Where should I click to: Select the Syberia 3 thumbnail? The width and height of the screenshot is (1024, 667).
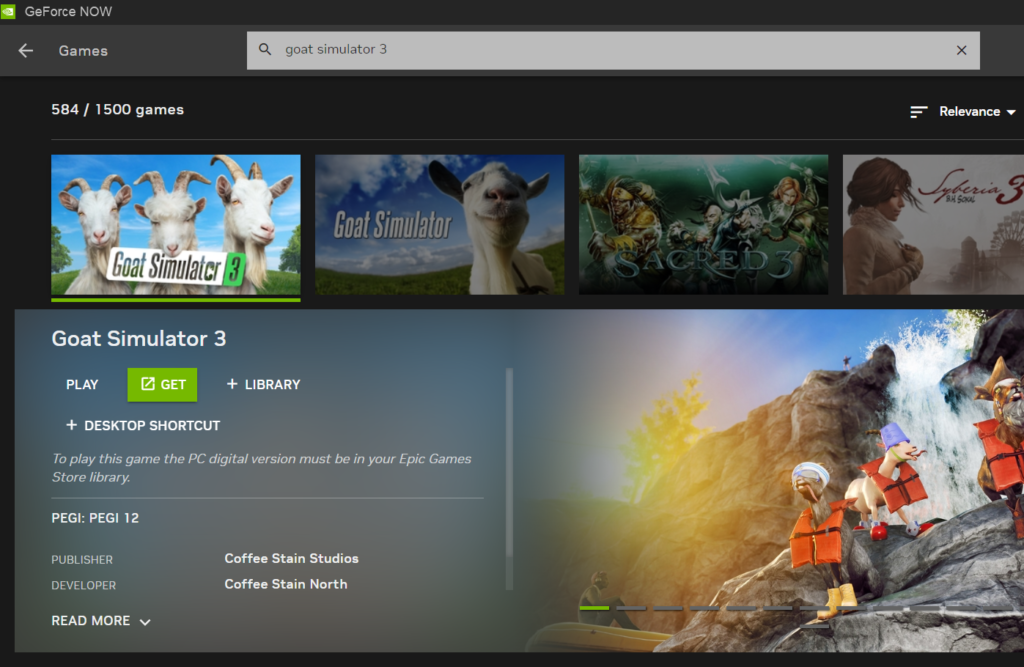pos(933,225)
